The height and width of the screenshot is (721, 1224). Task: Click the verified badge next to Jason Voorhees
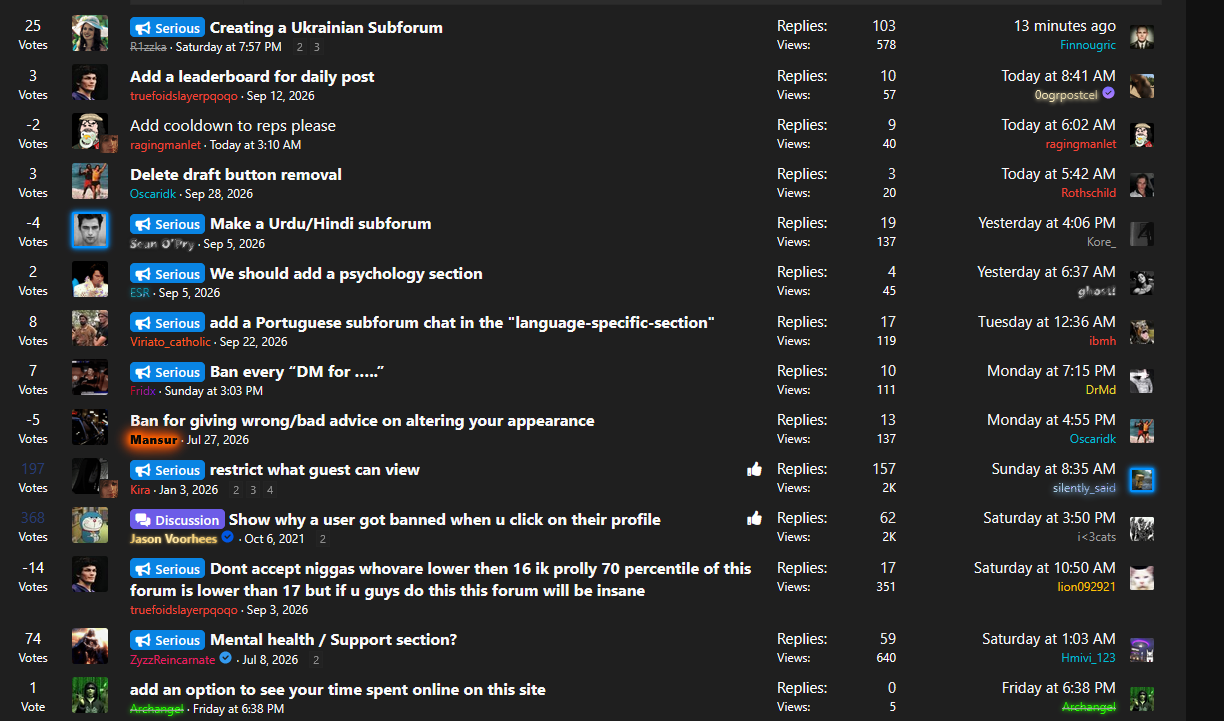point(227,538)
